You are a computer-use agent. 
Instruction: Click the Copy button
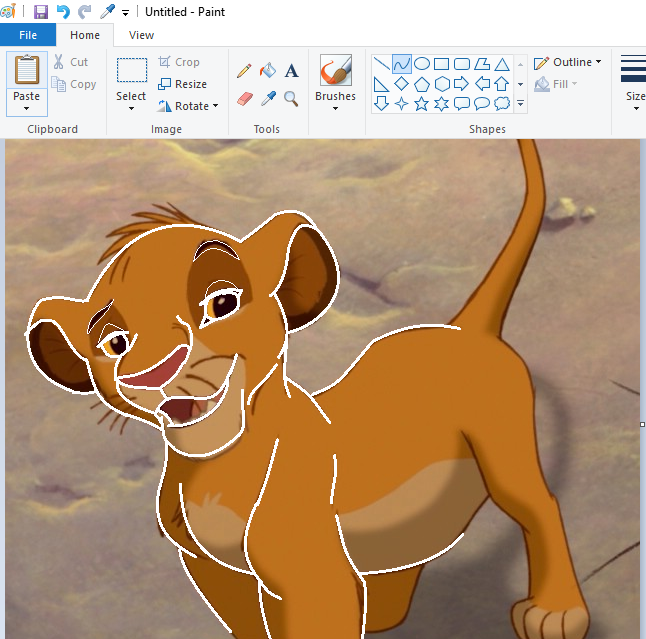(73, 84)
